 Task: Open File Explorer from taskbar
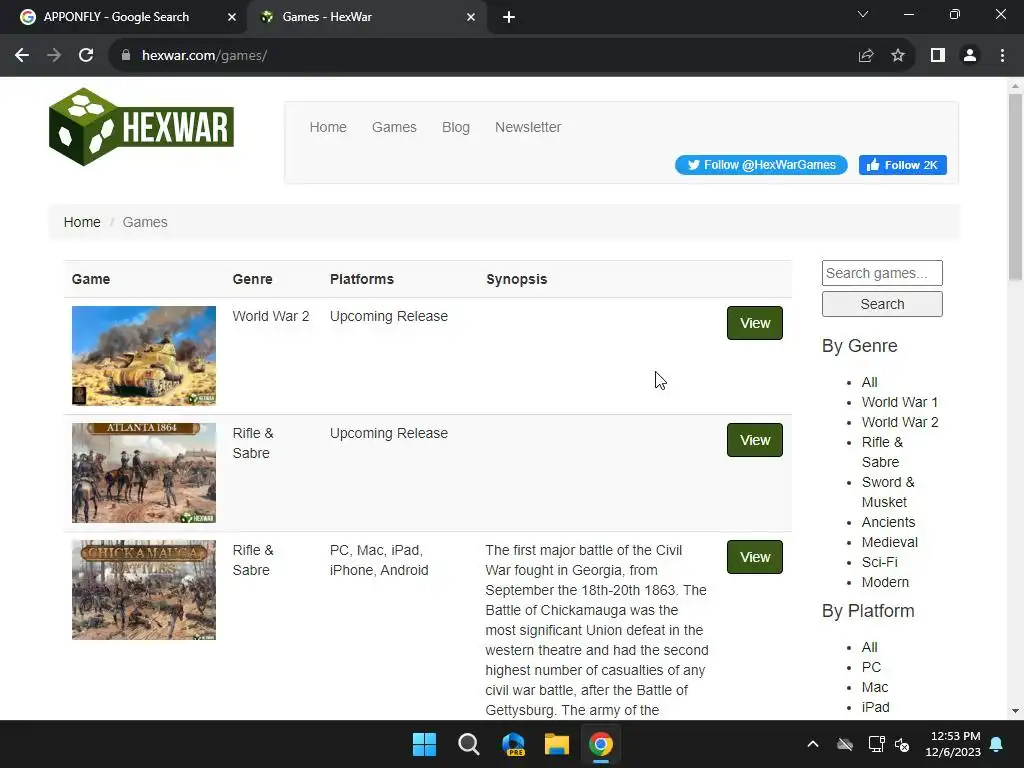click(x=557, y=744)
